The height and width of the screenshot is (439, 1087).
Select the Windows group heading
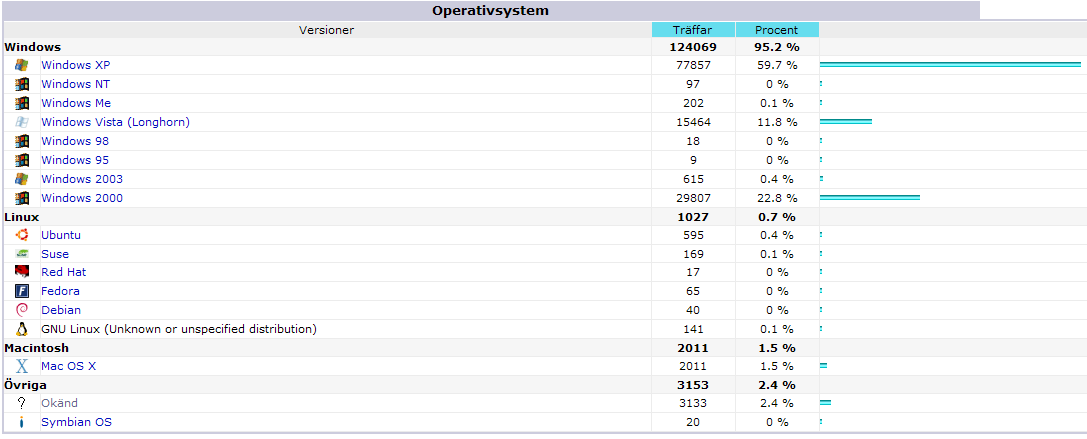[33, 47]
